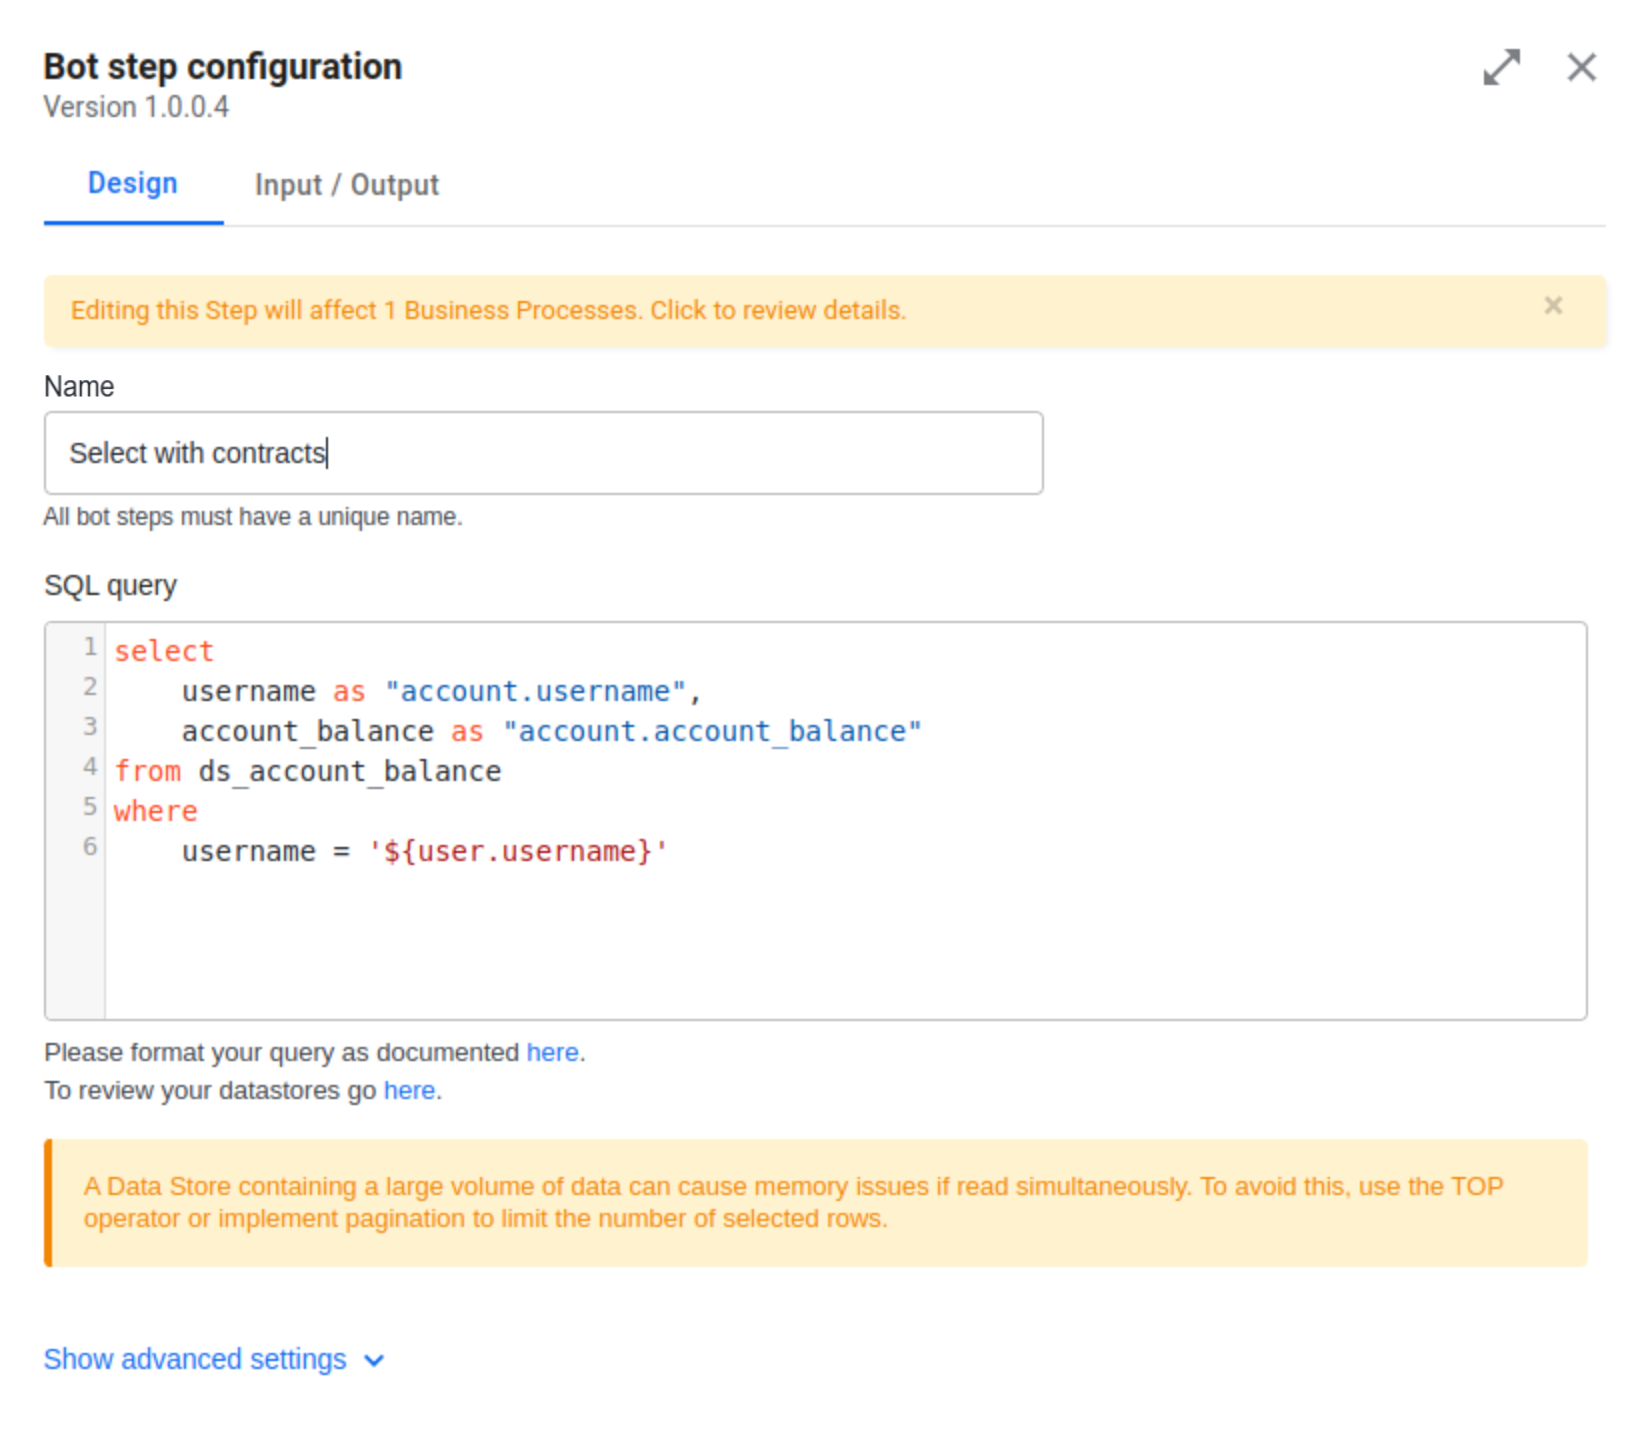Open the Input / Output tab
Viewport: 1642px width, 1437px height.
(x=346, y=185)
